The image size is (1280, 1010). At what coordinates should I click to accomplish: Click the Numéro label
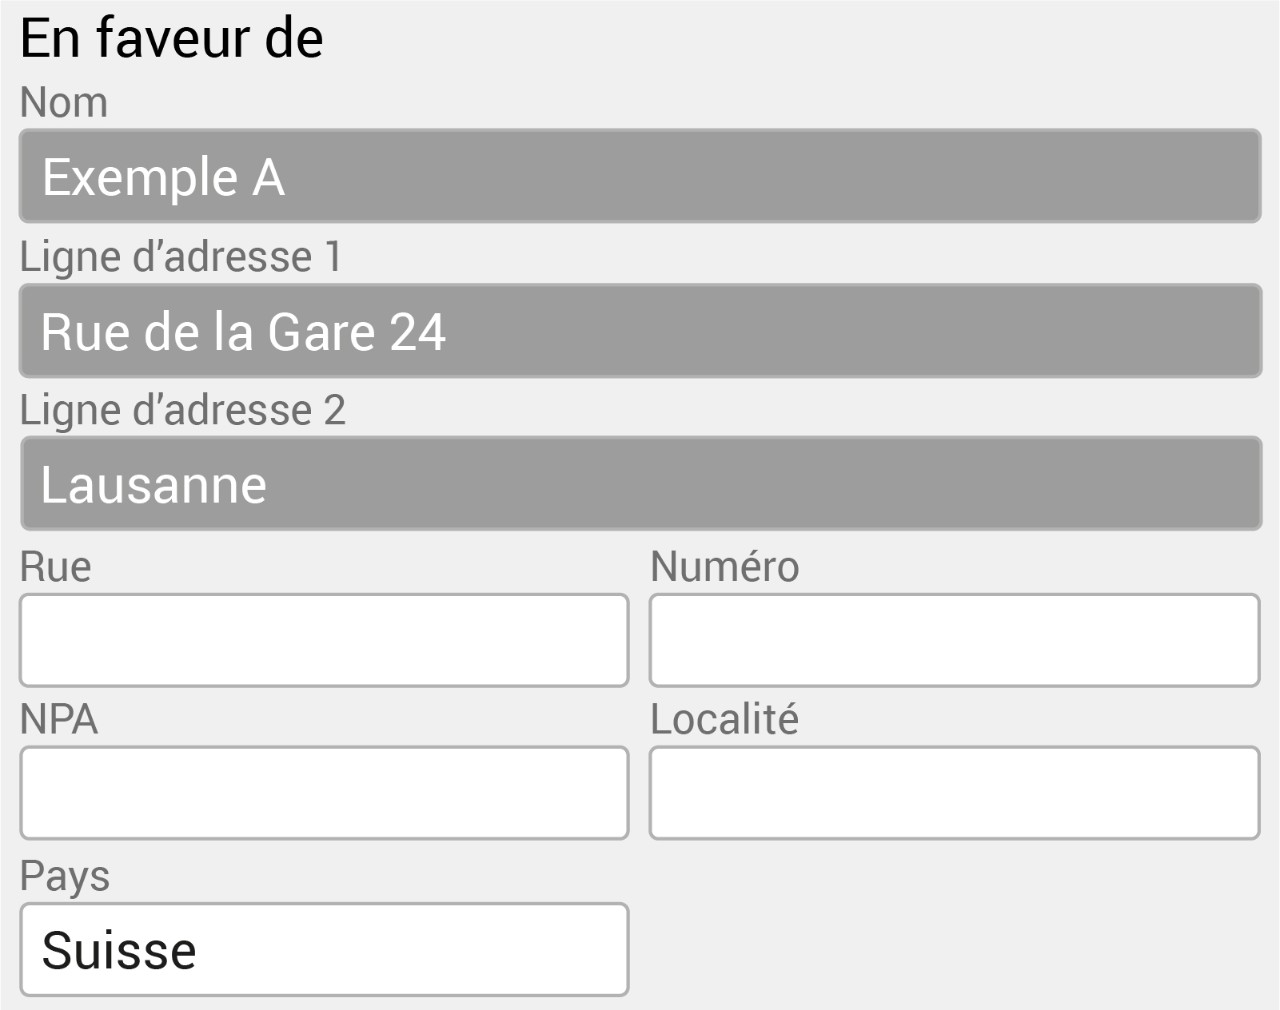725,567
